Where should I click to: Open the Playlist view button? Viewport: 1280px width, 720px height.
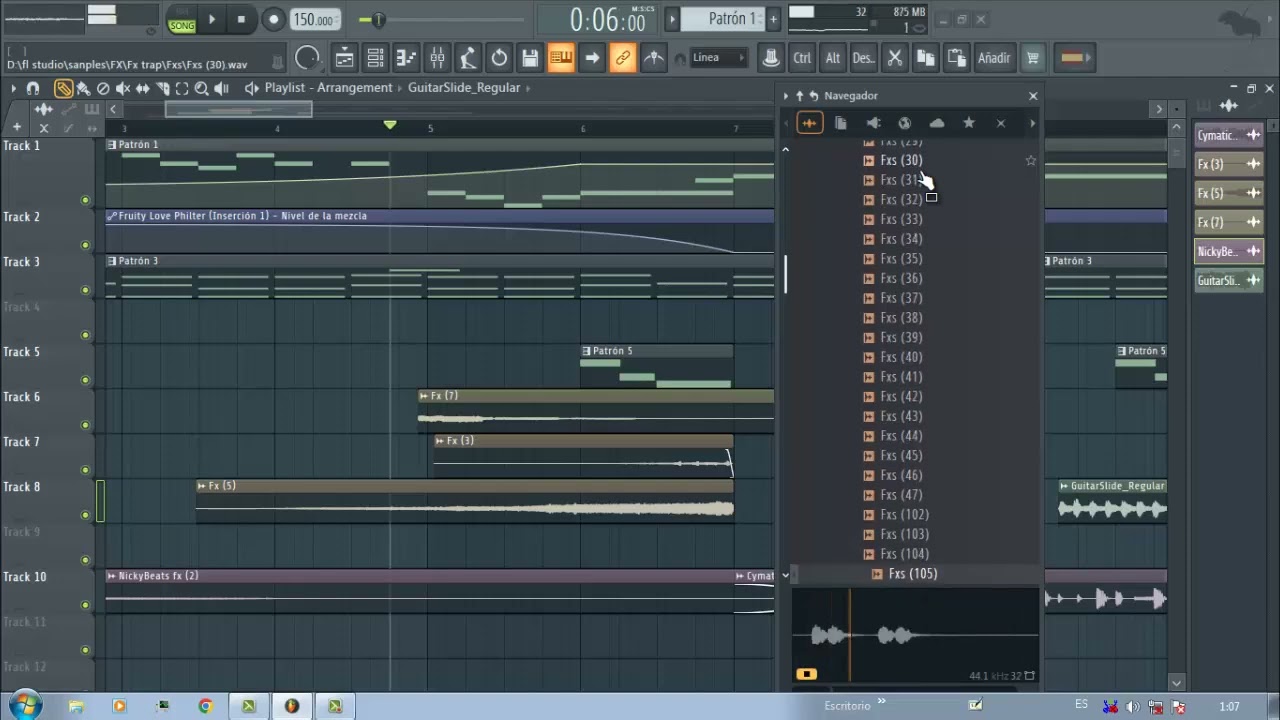344,58
